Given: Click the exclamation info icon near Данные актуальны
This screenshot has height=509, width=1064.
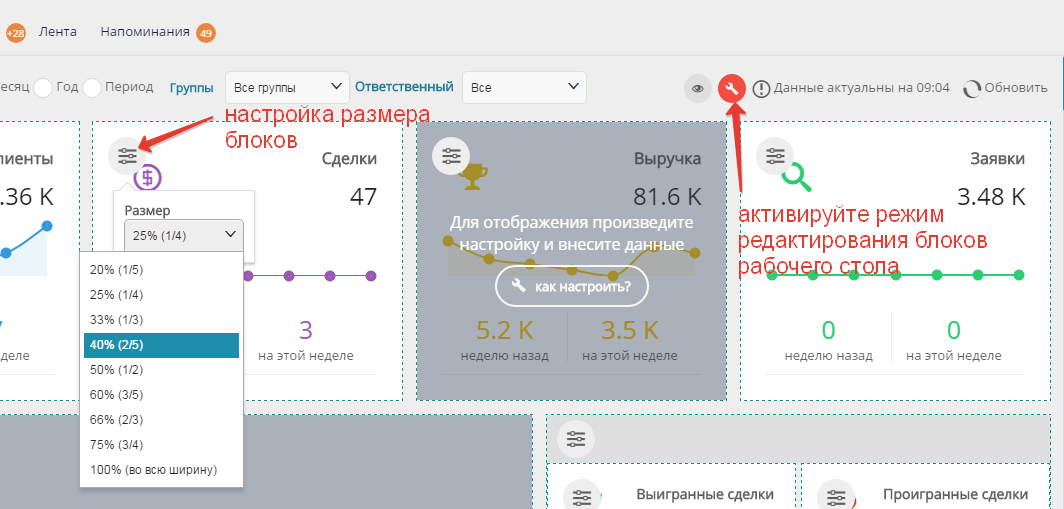Looking at the screenshot, I should coord(762,88).
